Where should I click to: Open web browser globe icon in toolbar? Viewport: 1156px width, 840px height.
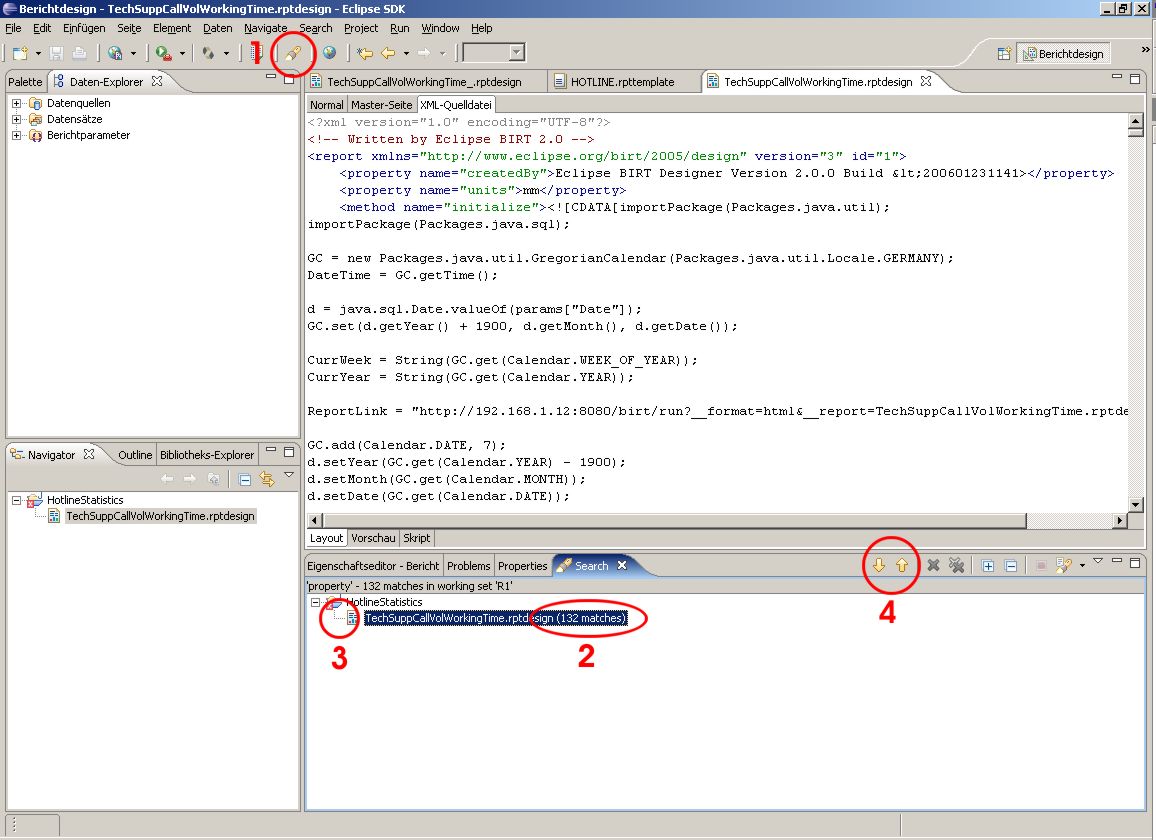329,53
